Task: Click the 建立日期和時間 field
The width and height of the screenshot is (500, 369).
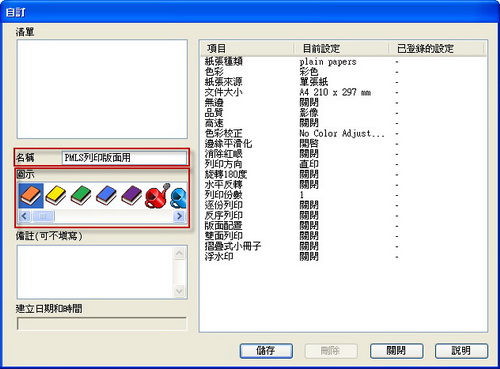Action: (102, 324)
